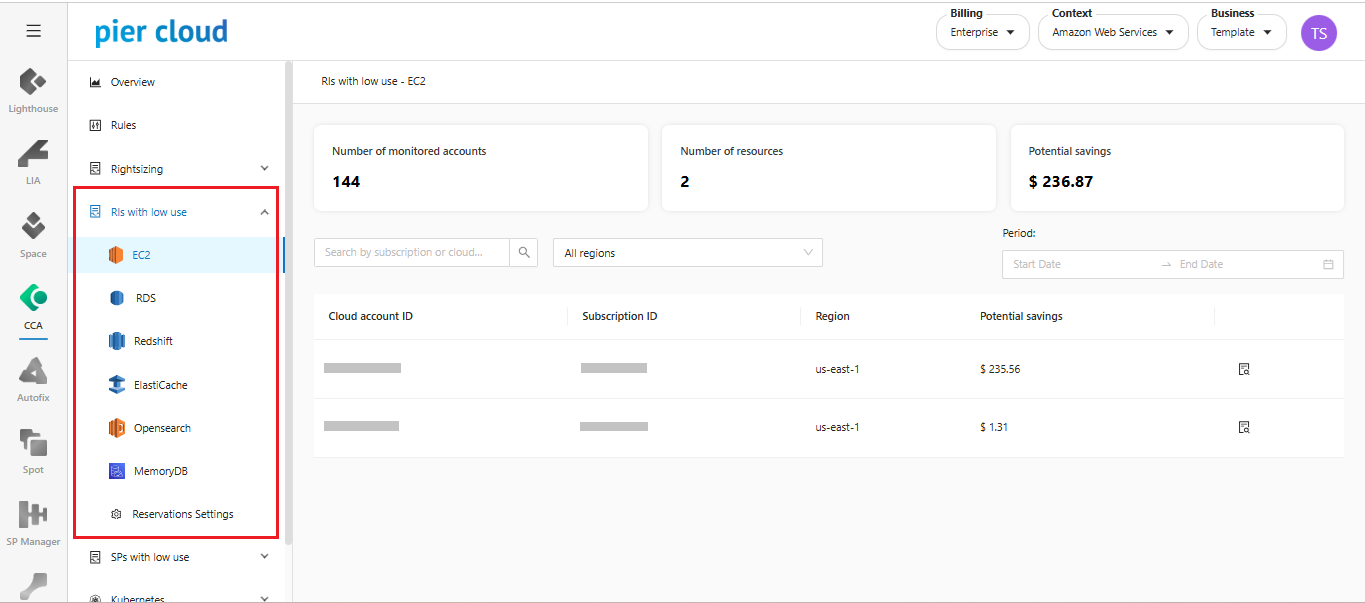The image size is (1365, 603).
Task: Open the SP Manager module icon
Action: pyautogui.click(x=33, y=516)
